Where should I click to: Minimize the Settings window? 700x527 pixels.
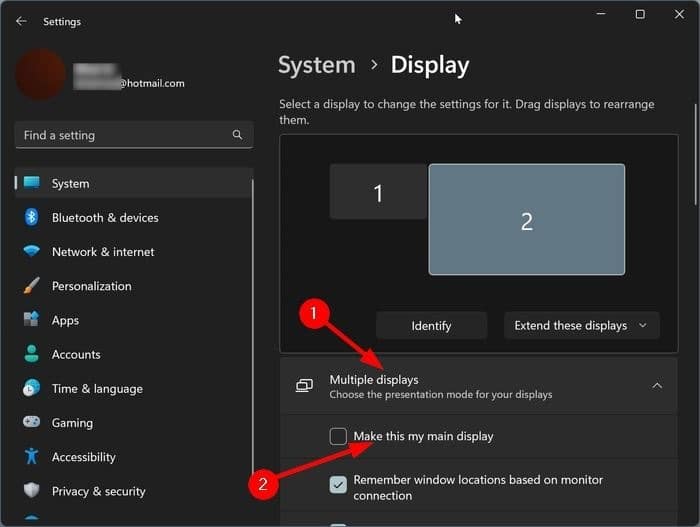pos(601,14)
